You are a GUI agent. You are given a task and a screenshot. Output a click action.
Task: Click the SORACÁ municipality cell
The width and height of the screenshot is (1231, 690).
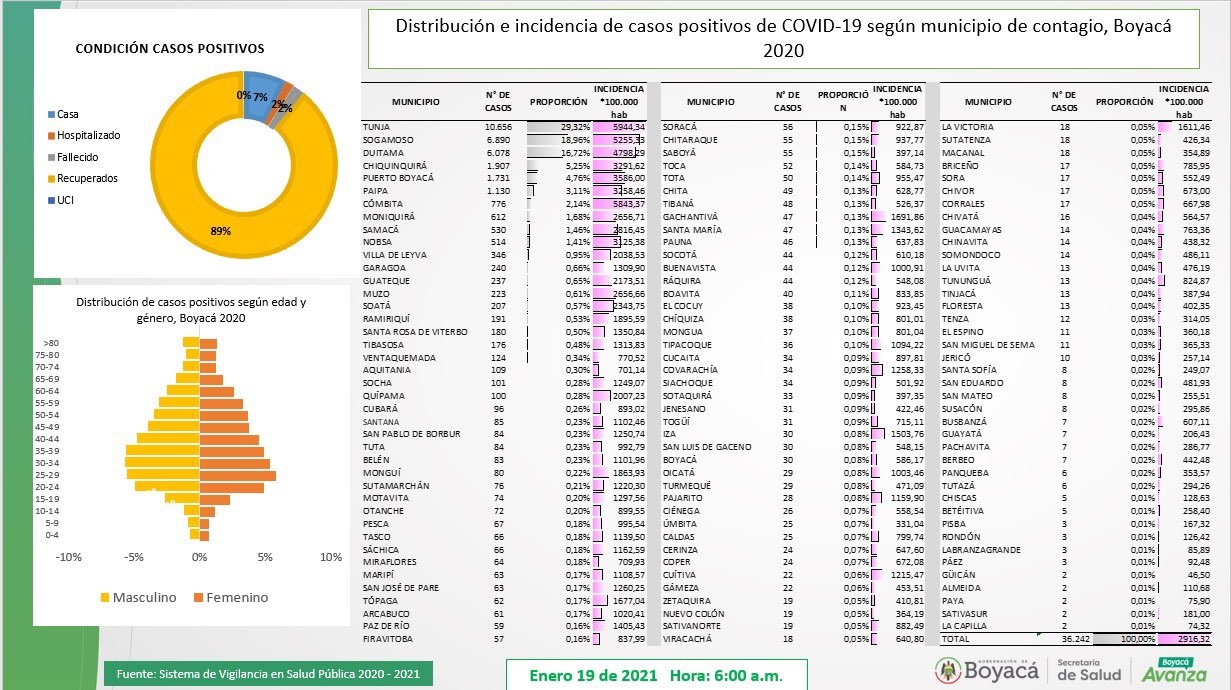pos(680,127)
